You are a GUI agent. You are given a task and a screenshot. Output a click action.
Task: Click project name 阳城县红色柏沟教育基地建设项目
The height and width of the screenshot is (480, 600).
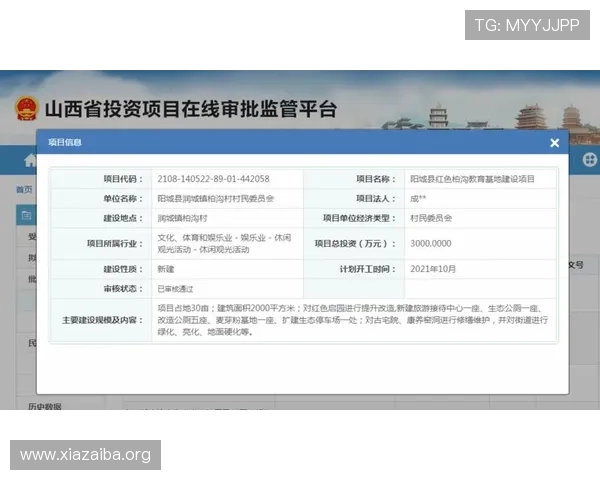[x=472, y=179]
